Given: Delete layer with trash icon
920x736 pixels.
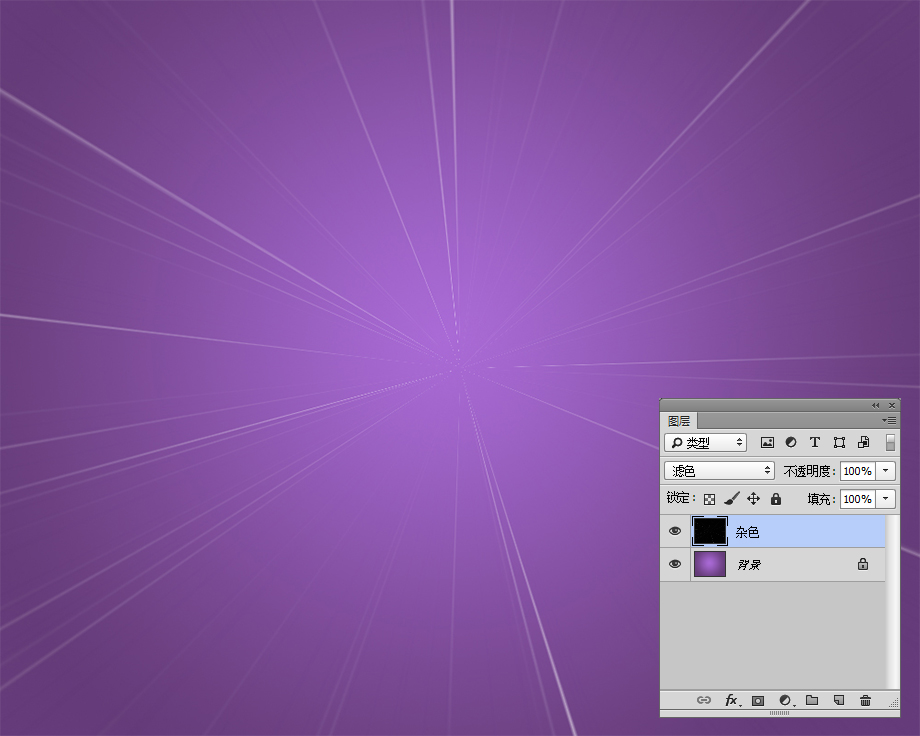Looking at the screenshot, I should tap(865, 700).
